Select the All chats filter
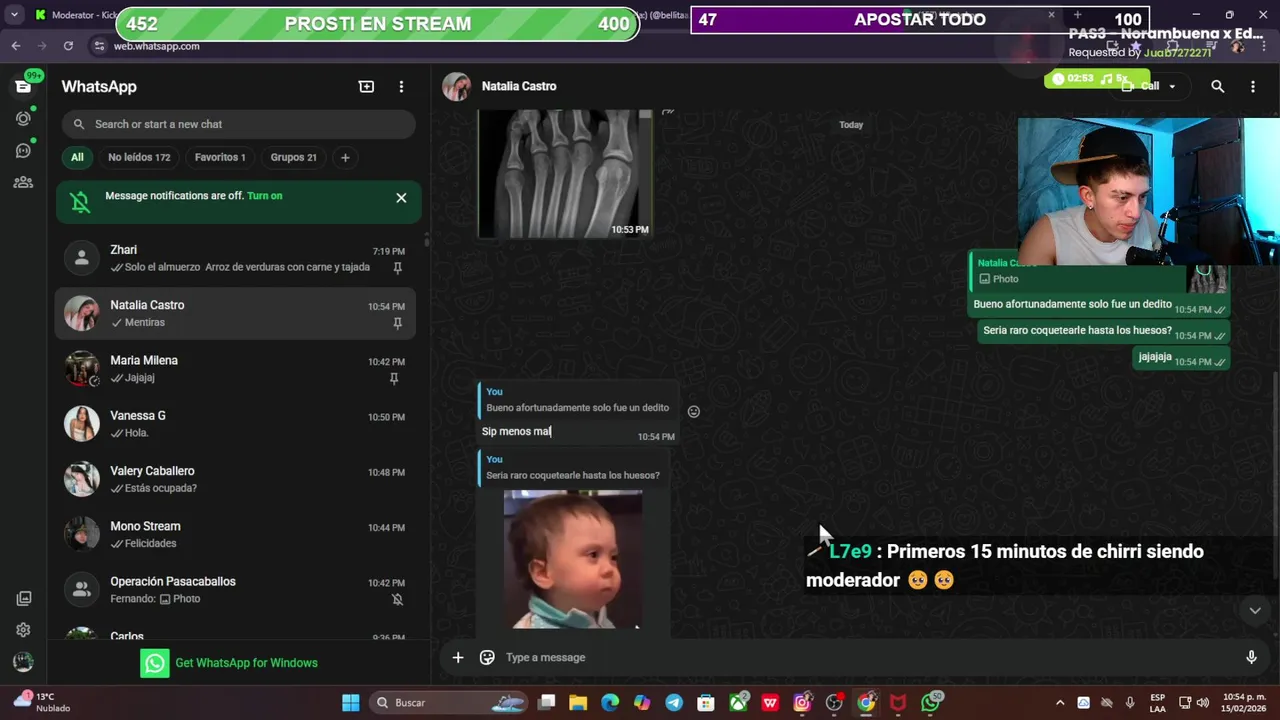Screen dimensions: 1280x720 77,157
